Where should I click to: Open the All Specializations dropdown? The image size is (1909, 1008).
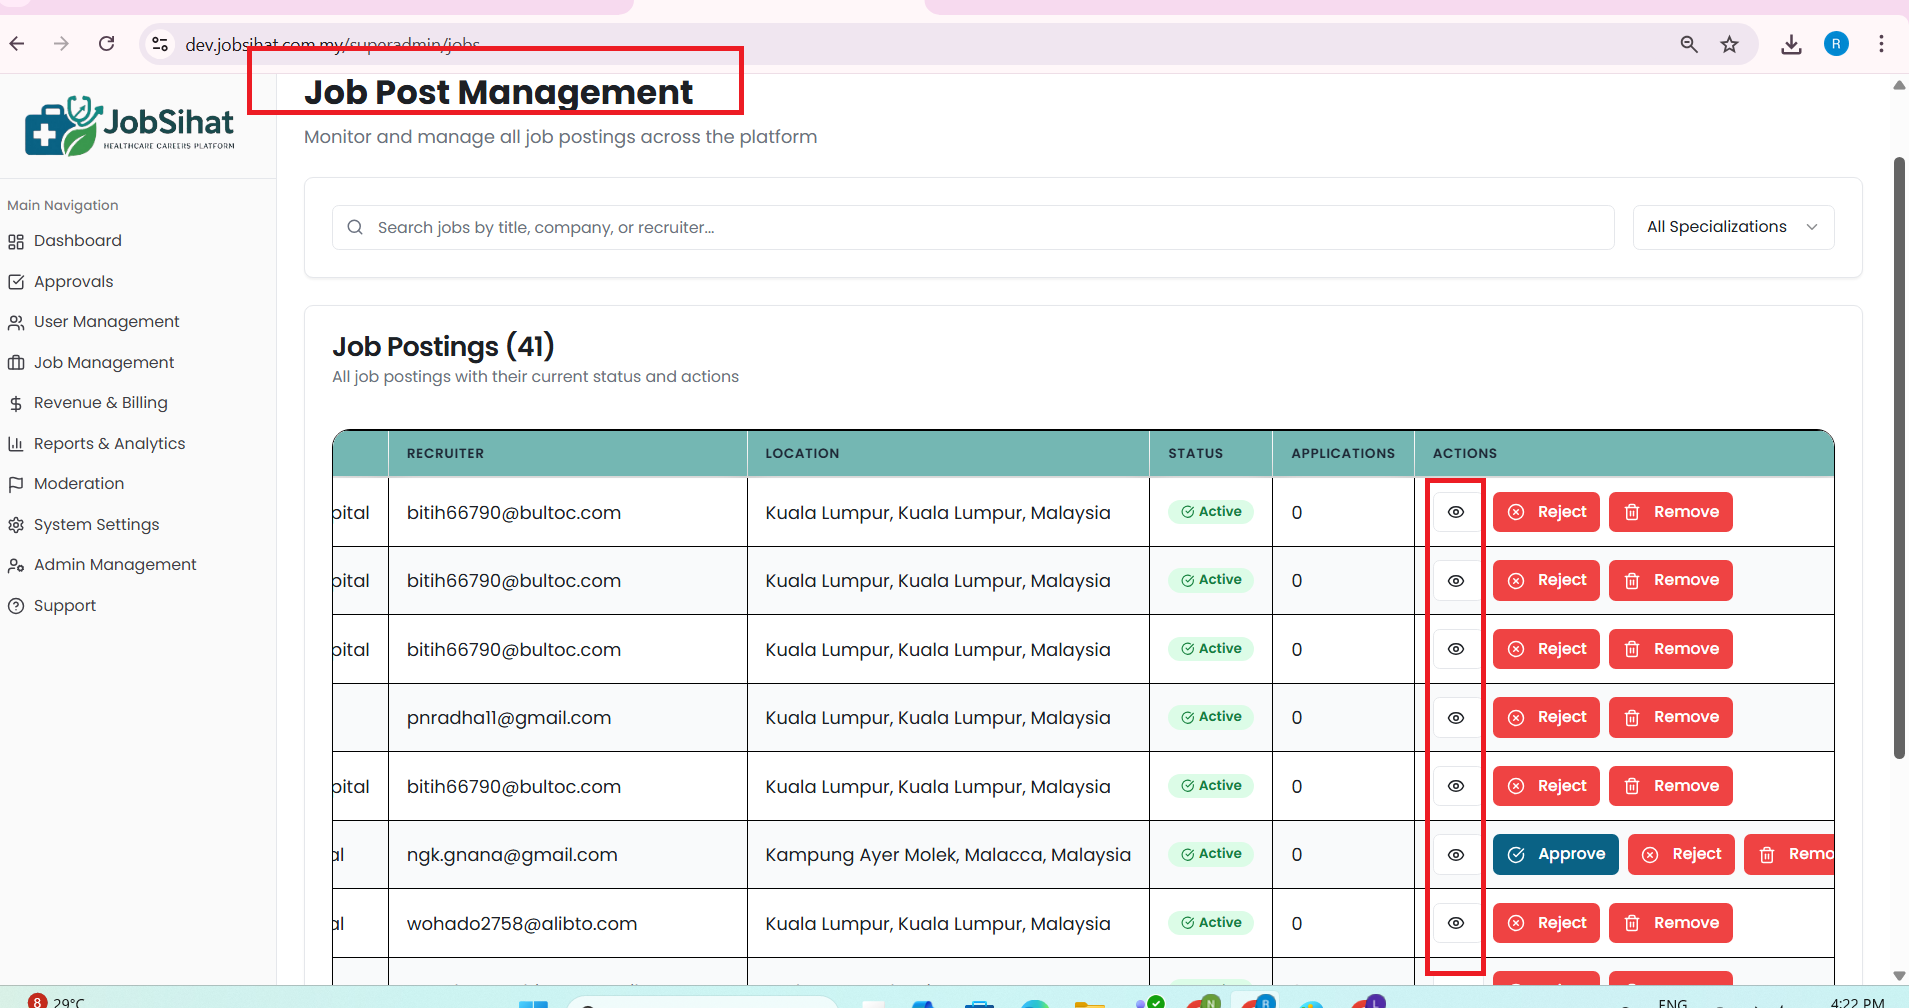(x=1732, y=227)
